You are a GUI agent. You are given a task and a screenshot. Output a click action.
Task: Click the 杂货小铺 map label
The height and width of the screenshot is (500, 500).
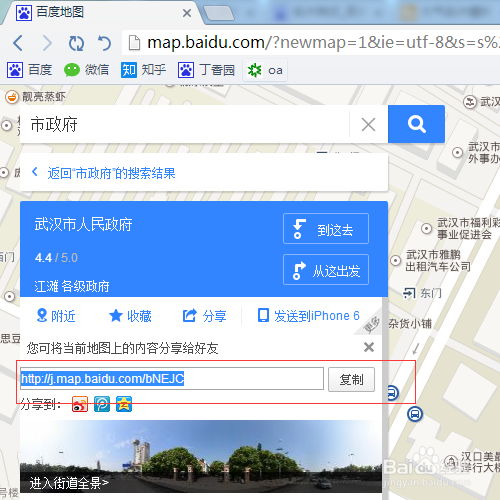(x=410, y=323)
